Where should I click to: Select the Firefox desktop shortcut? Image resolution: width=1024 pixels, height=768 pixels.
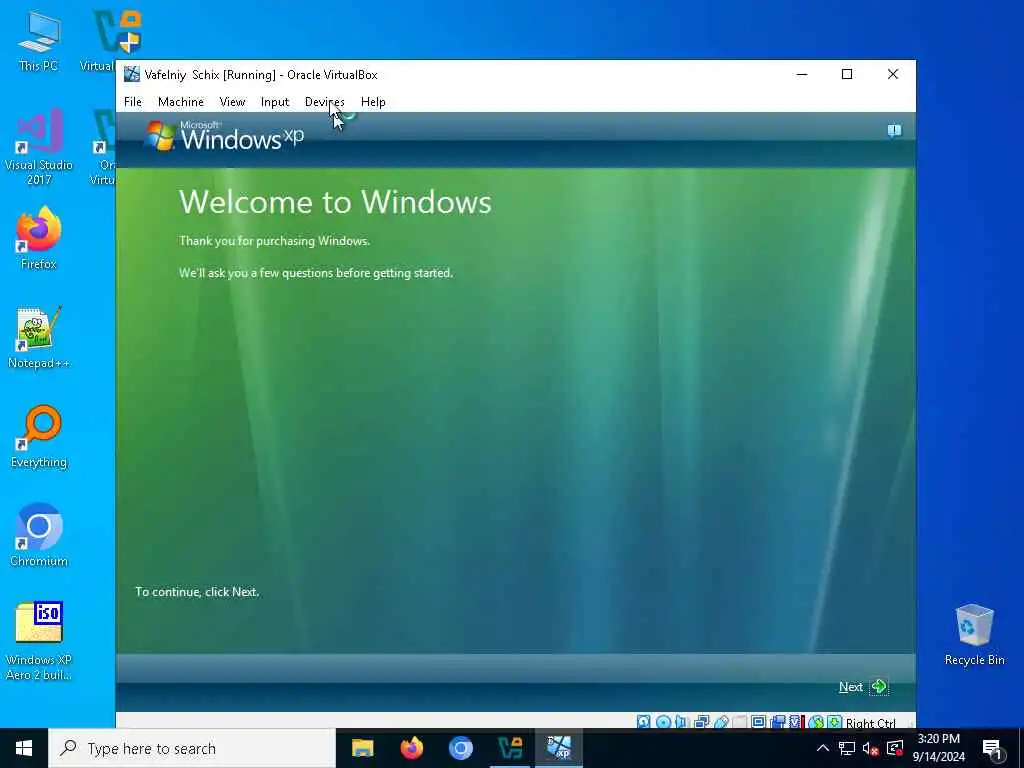pos(39,238)
